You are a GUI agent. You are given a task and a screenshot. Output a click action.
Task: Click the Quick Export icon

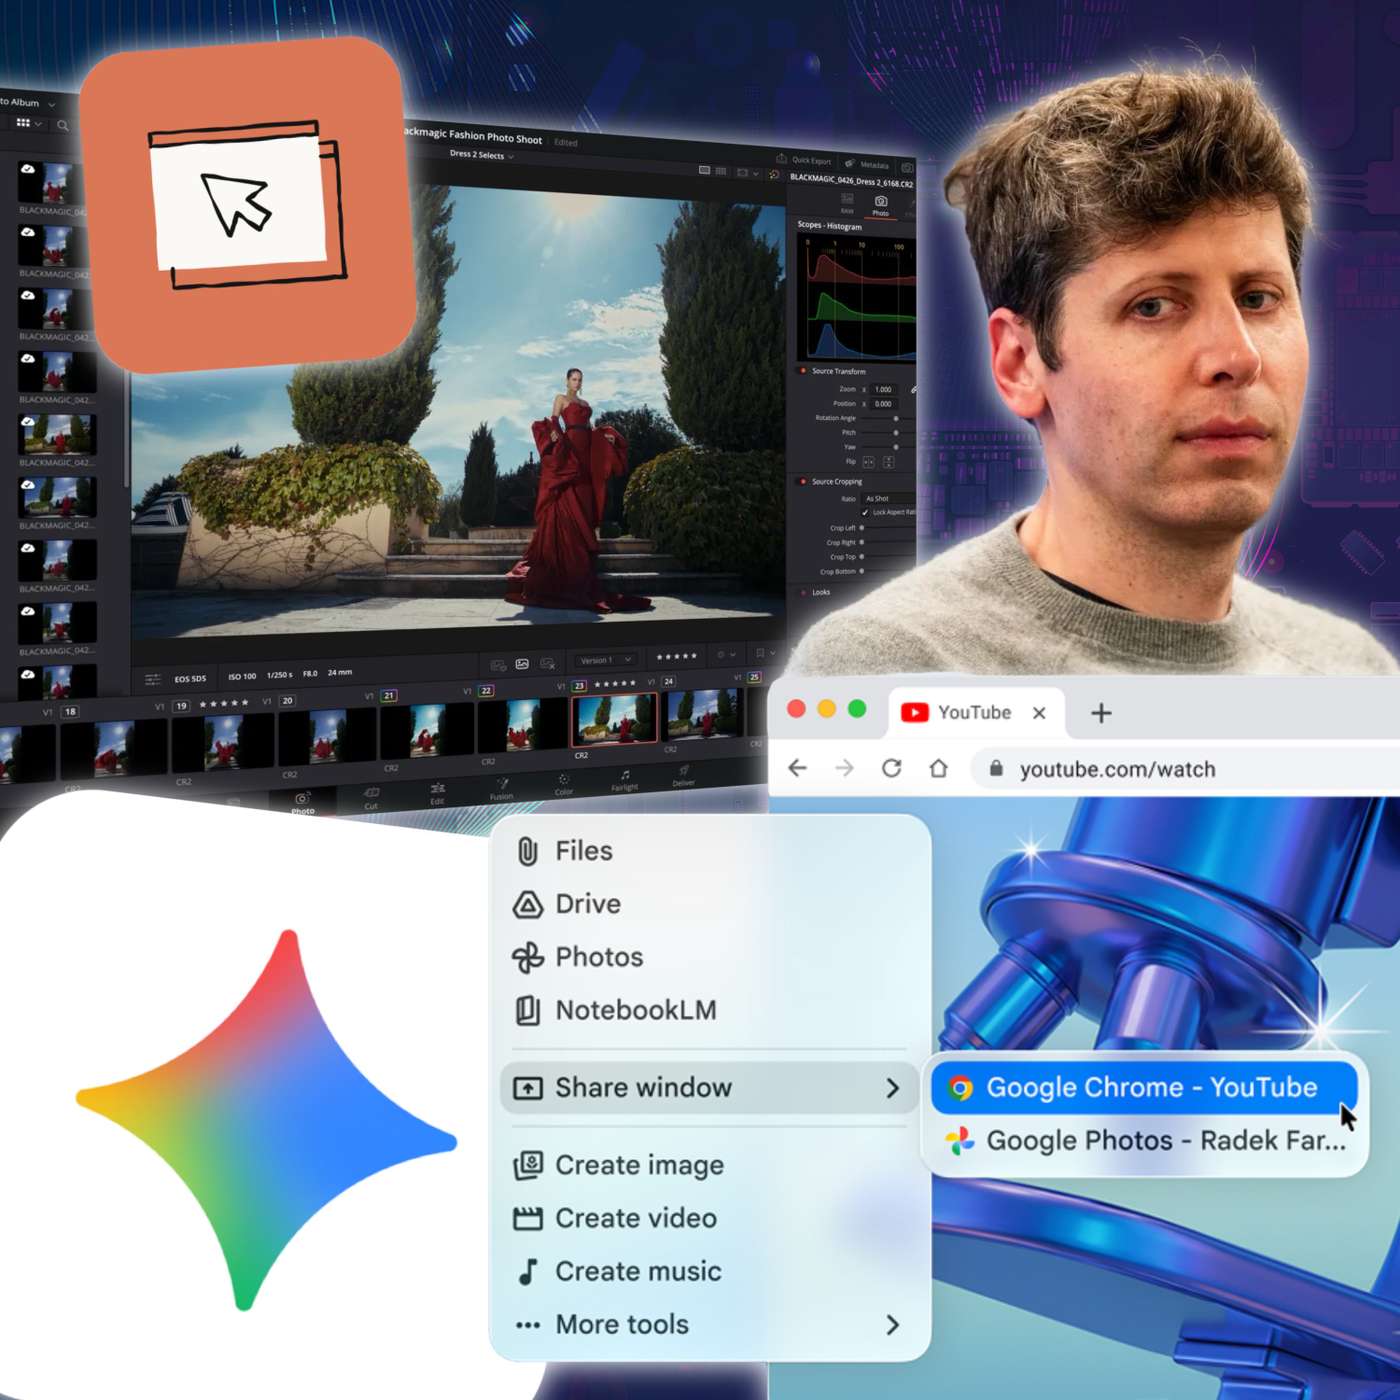783,159
